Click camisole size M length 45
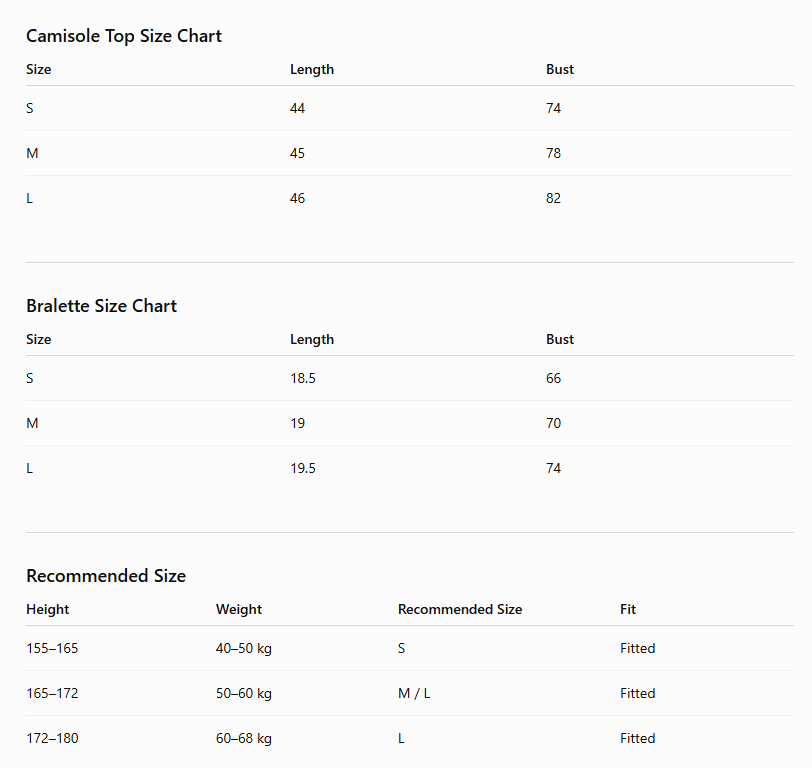This screenshot has height=768, width=812. pyautogui.click(x=297, y=153)
